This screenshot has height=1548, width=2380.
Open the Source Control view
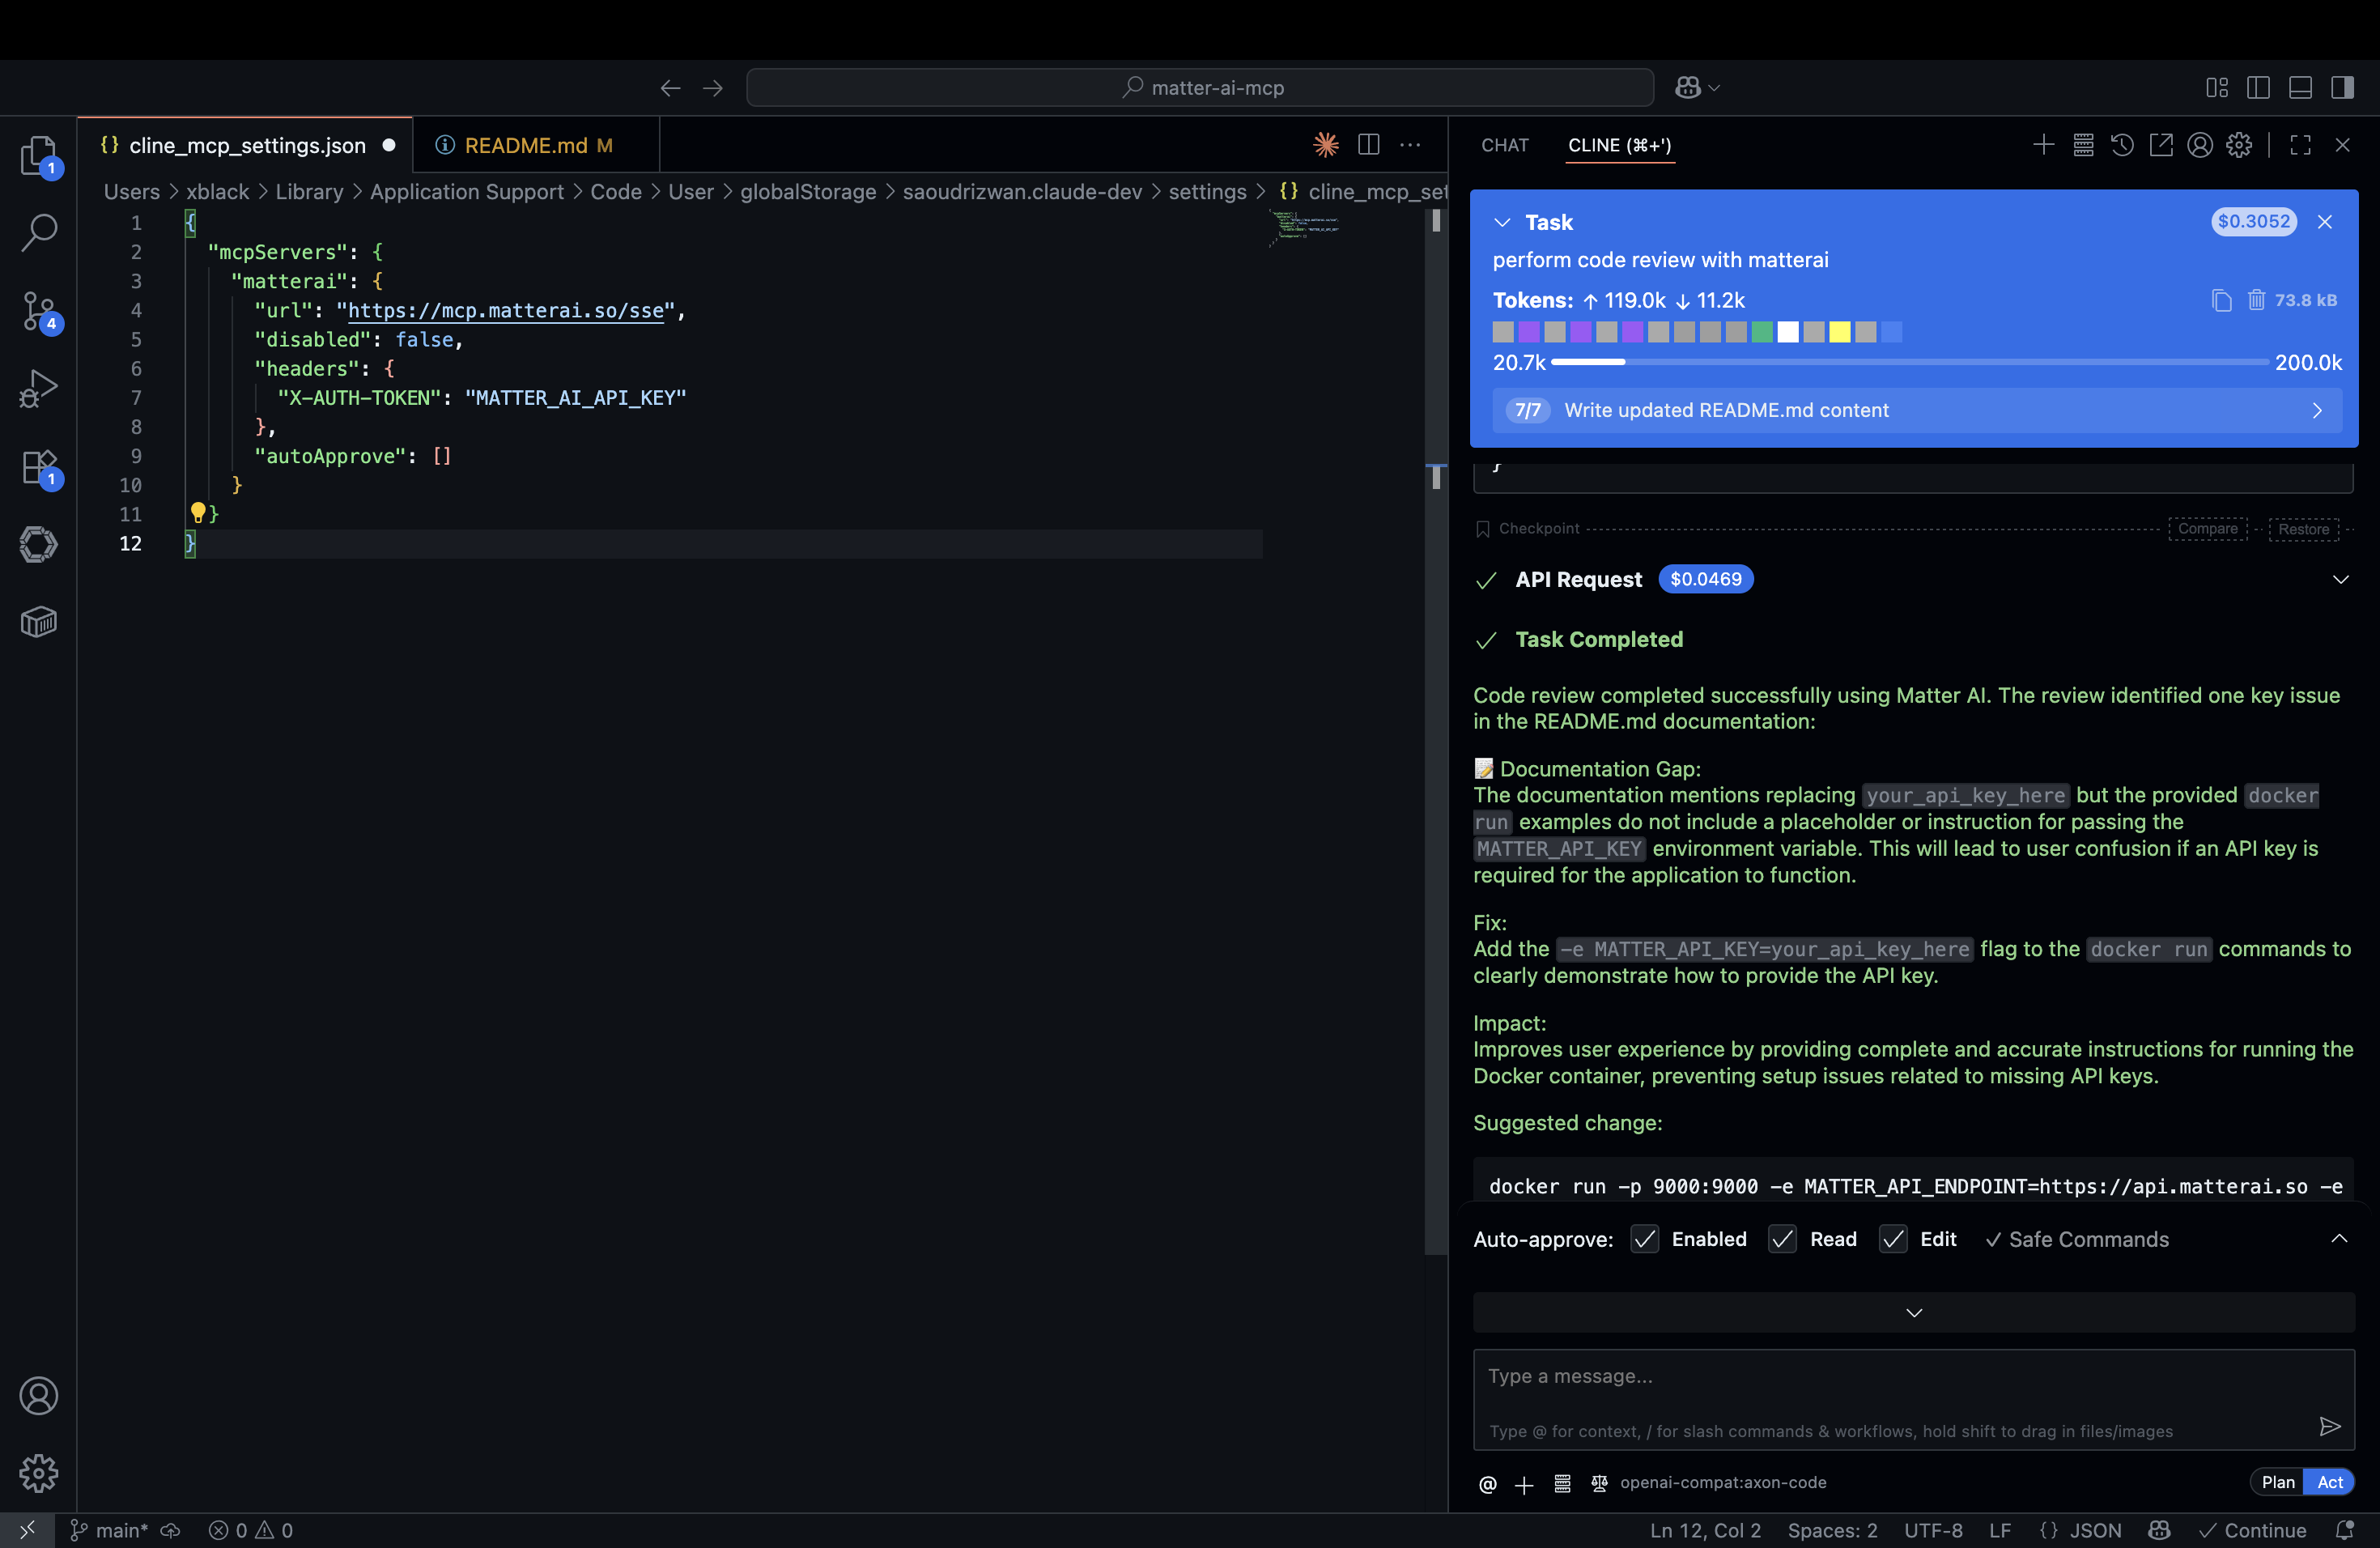[x=38, y=311]
